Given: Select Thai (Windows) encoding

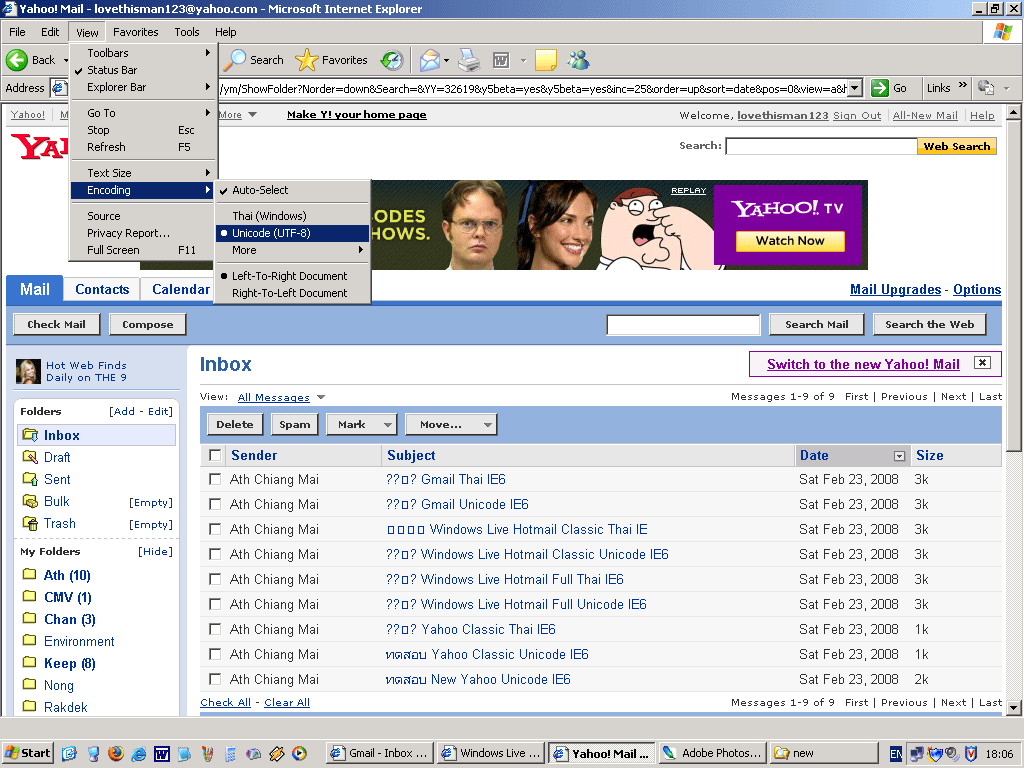Looking at the screenshot, I should pos(293,216).
